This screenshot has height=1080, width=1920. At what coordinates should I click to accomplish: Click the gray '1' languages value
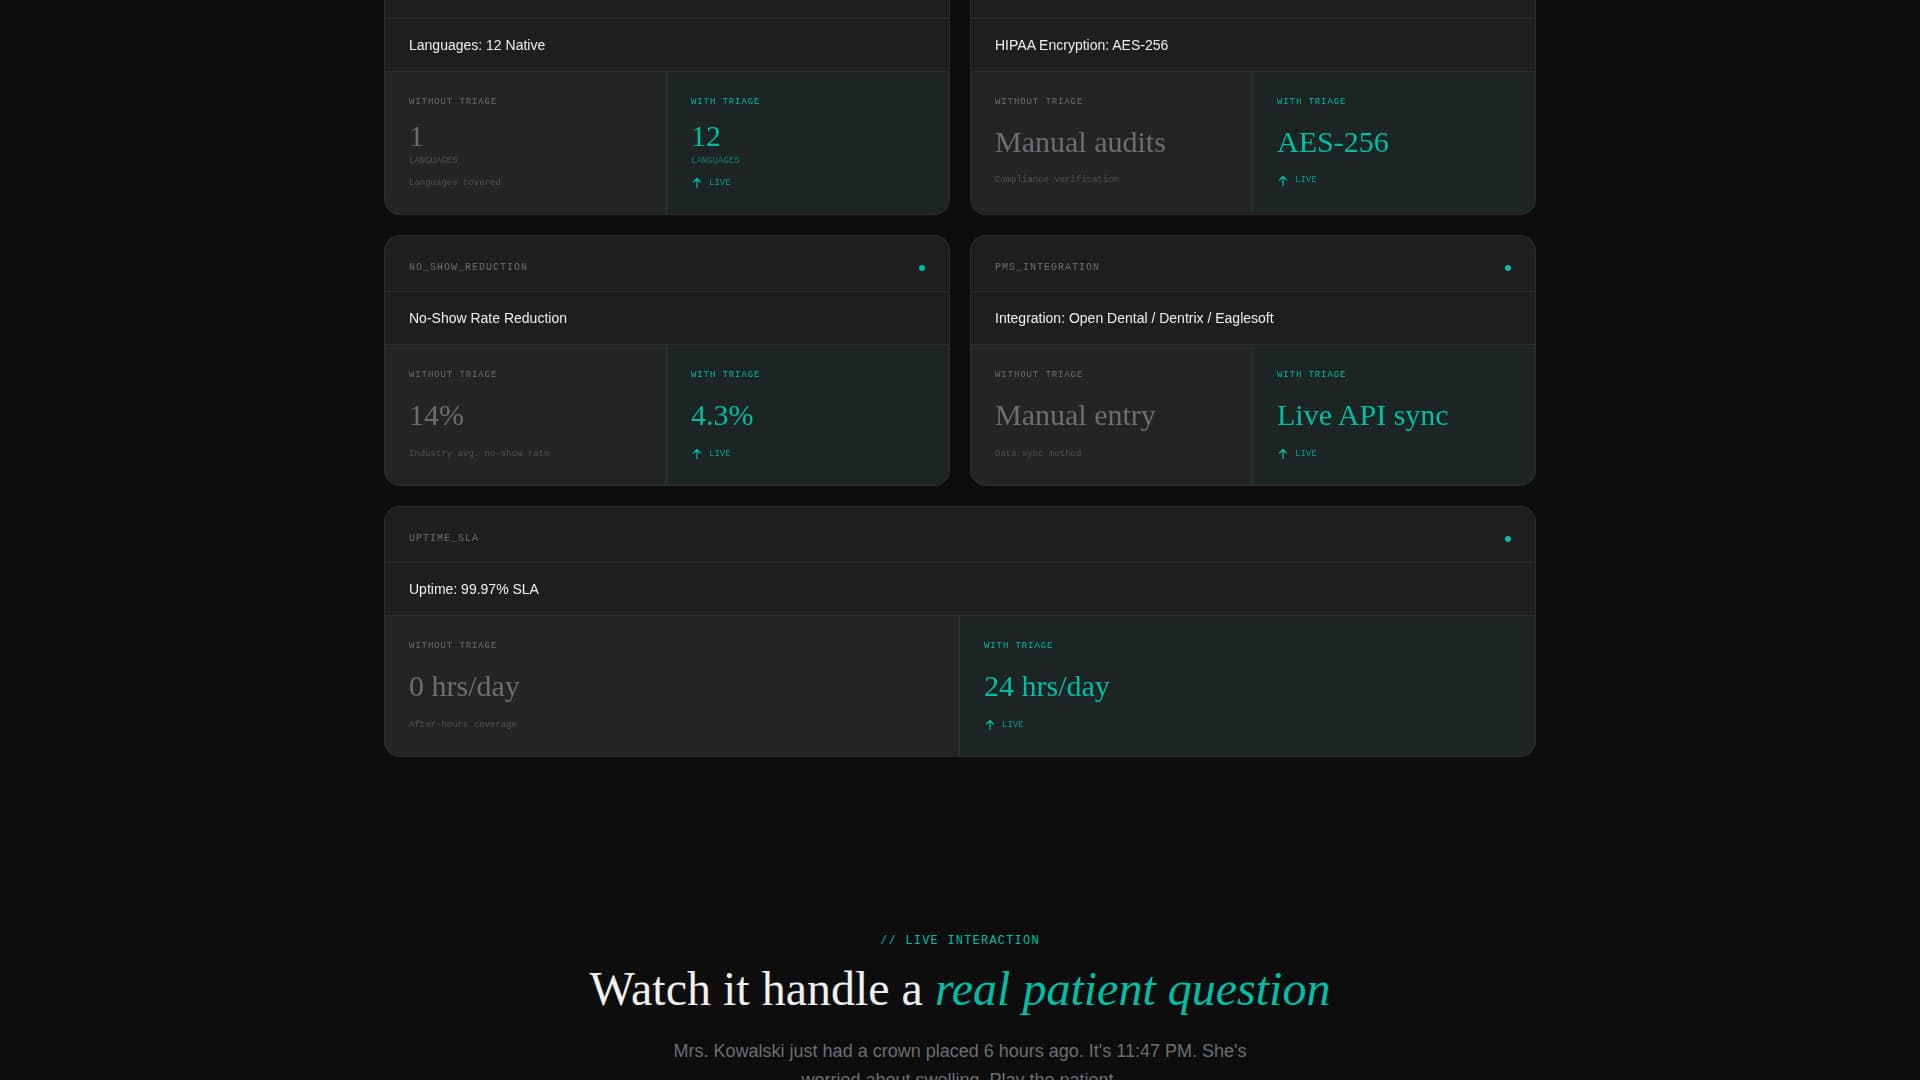(416, 136)
